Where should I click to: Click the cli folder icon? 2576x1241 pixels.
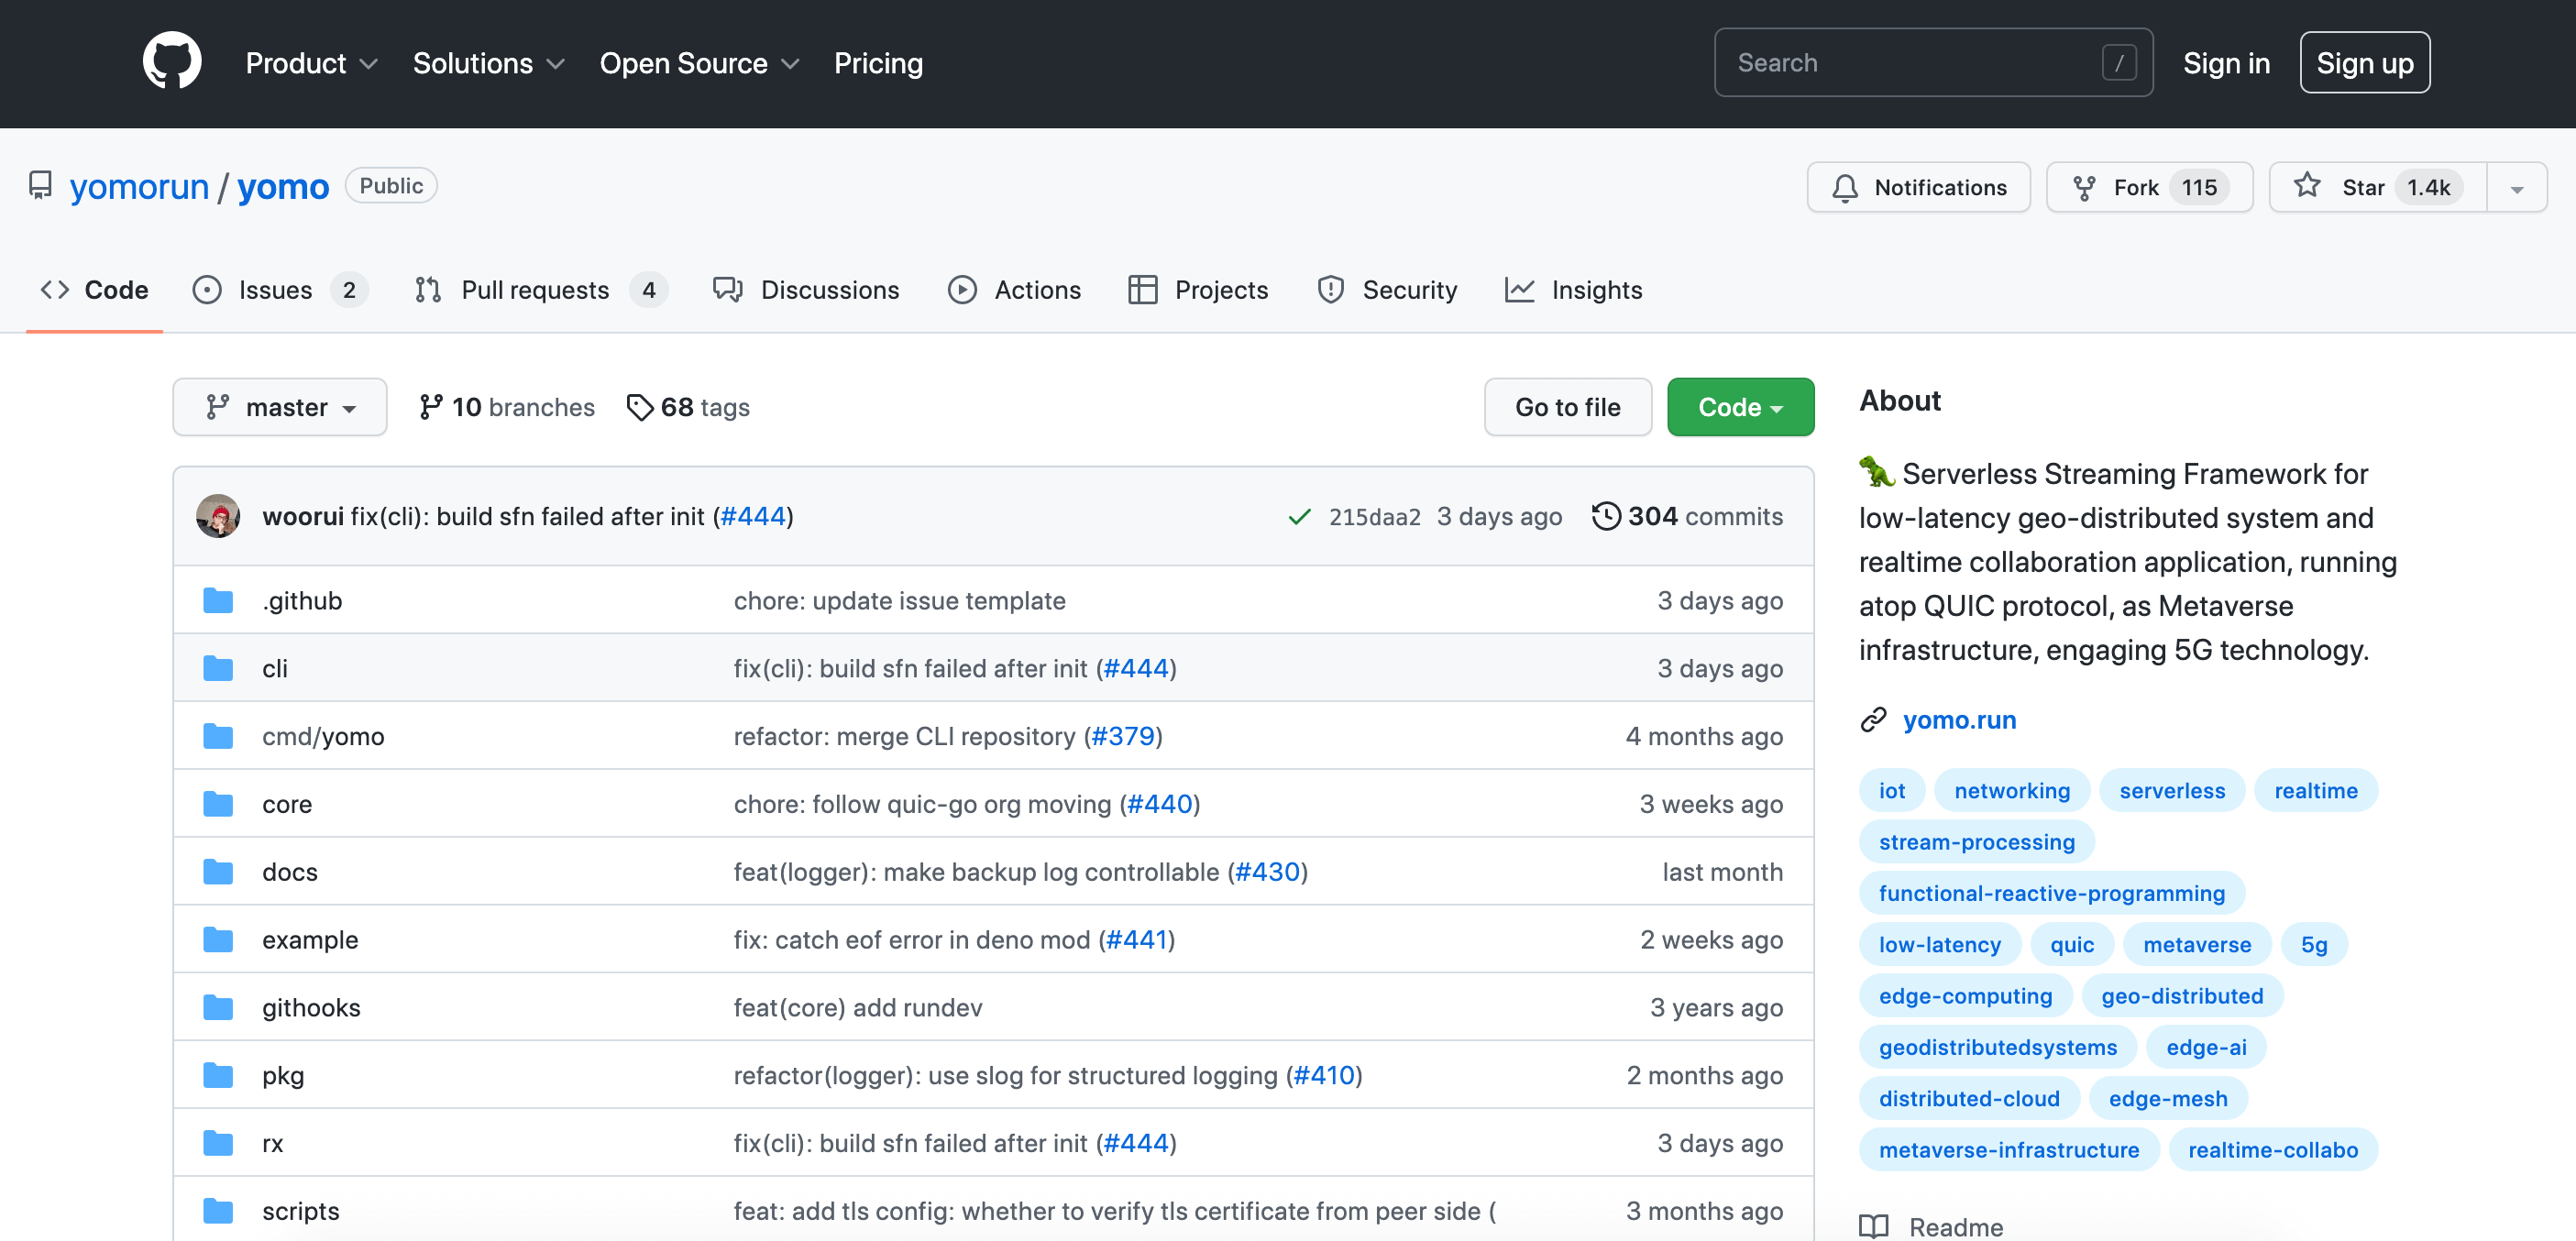(218, 668)
